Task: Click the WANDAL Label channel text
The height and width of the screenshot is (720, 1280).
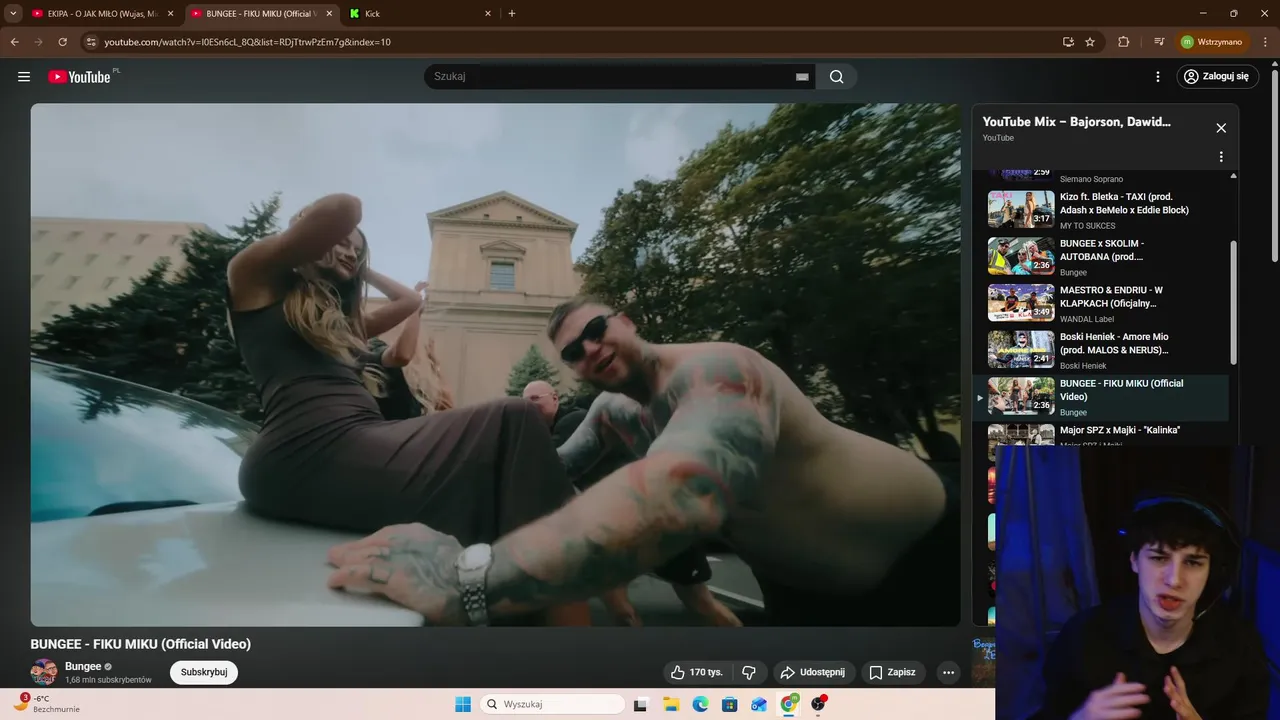Action: (x=1086, y=319)
